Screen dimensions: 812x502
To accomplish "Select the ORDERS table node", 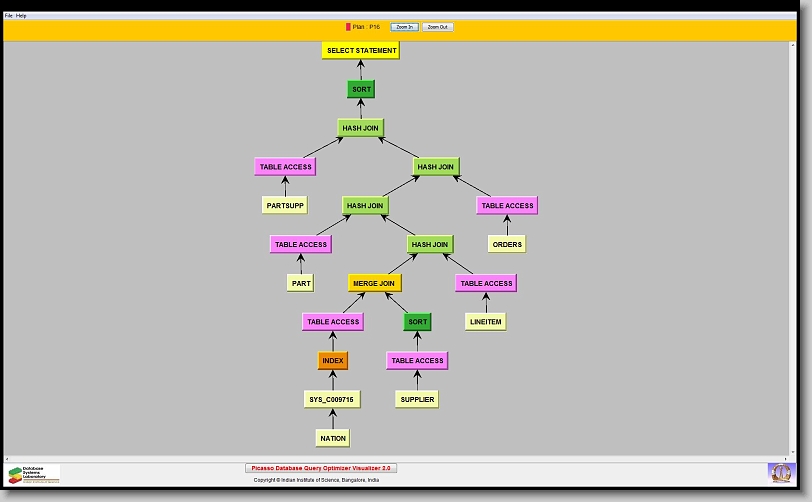I will point(507,244).
